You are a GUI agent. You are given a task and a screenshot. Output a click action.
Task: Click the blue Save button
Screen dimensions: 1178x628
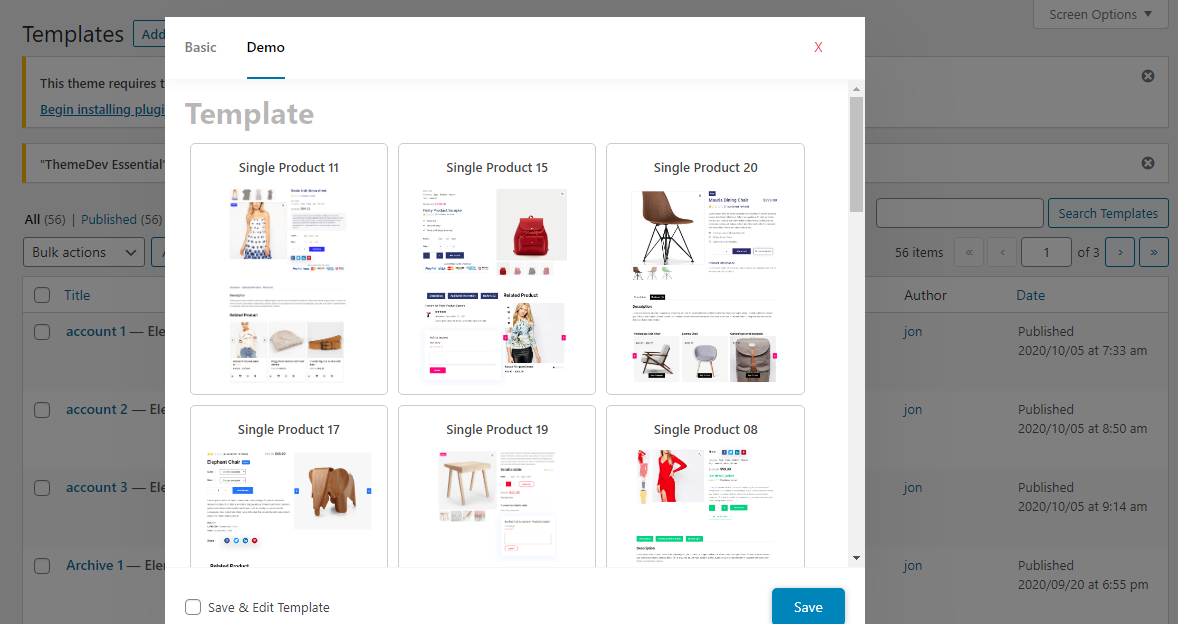pos(808,607)
